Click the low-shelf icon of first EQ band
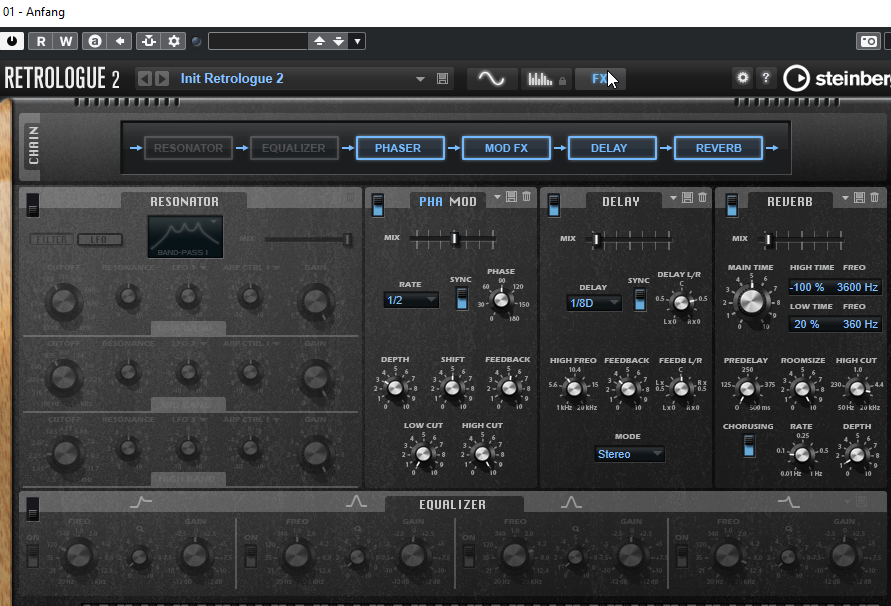 point(141,502)
